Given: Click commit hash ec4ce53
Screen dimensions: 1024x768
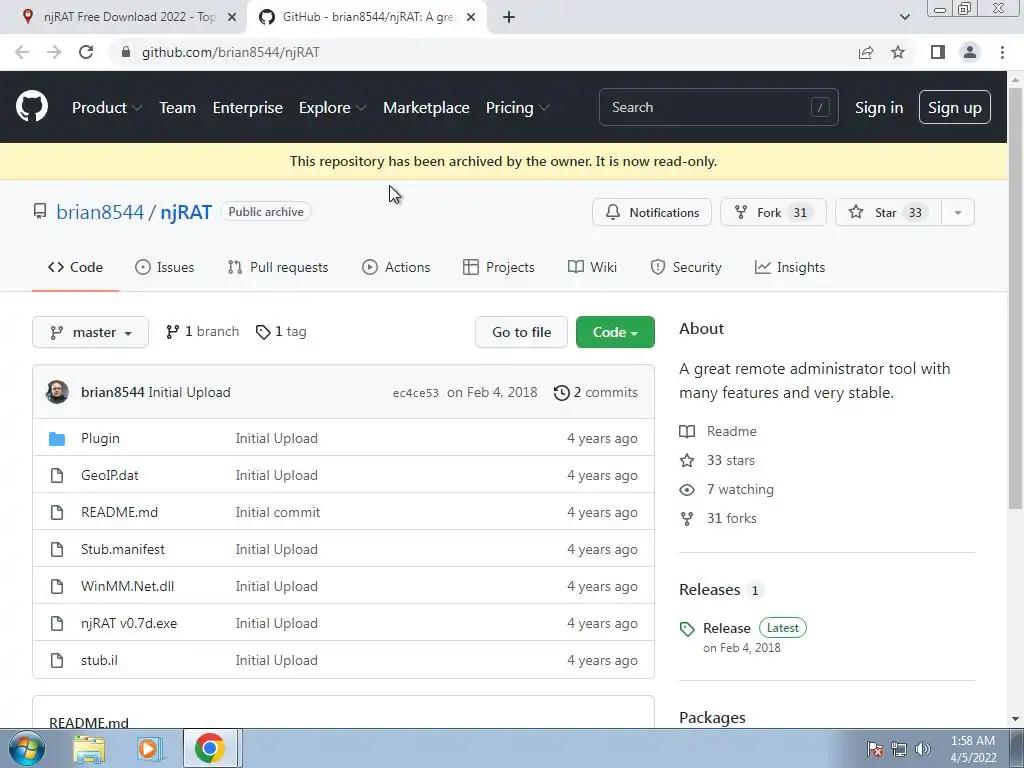Looking at the screenshot, I should pos(415,393).
